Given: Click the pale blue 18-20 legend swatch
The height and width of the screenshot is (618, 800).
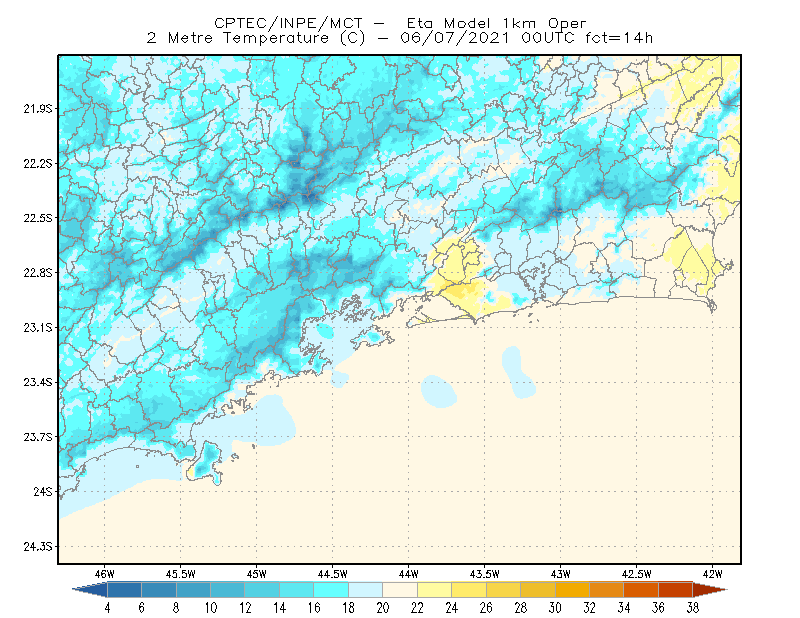Looking at the screenshot, I should 365,590.
